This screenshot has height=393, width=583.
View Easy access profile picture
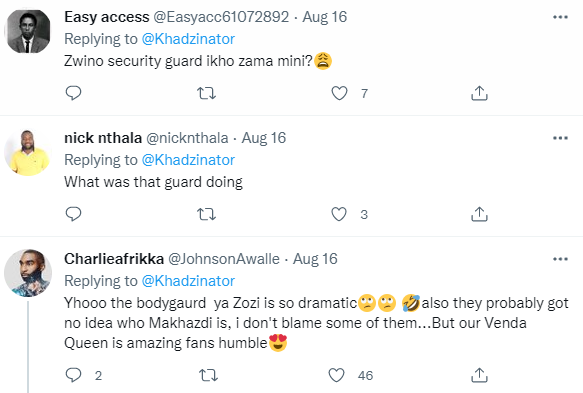28,31
